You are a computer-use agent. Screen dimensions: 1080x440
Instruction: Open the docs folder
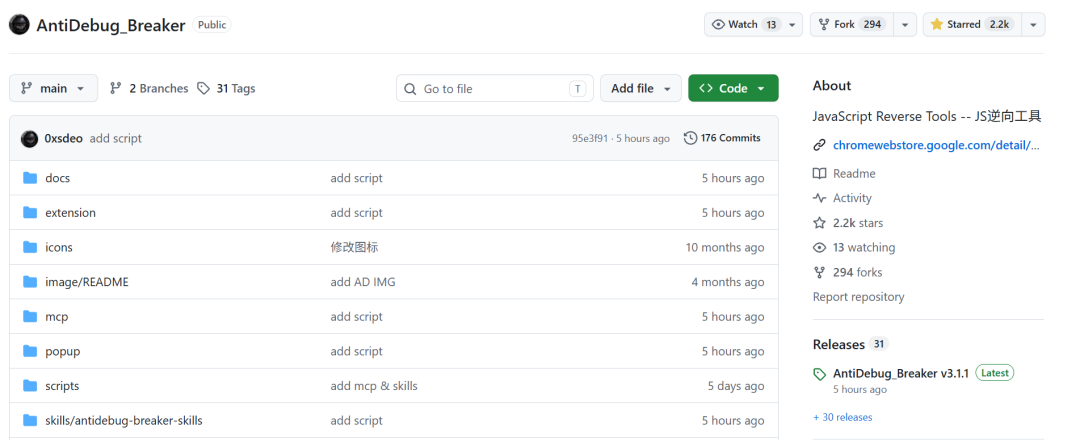[x=58, y=178]
